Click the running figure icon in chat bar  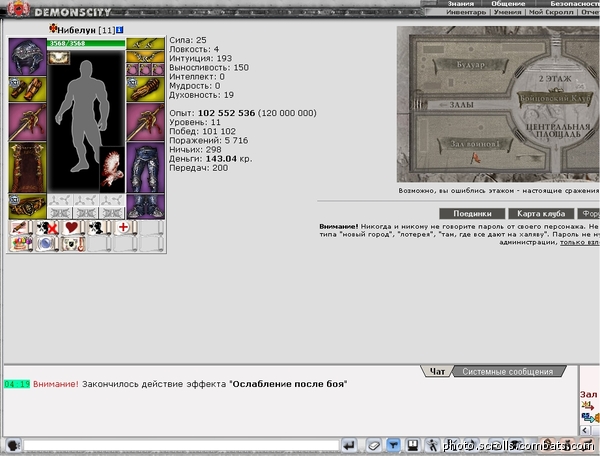coord(432,446)
